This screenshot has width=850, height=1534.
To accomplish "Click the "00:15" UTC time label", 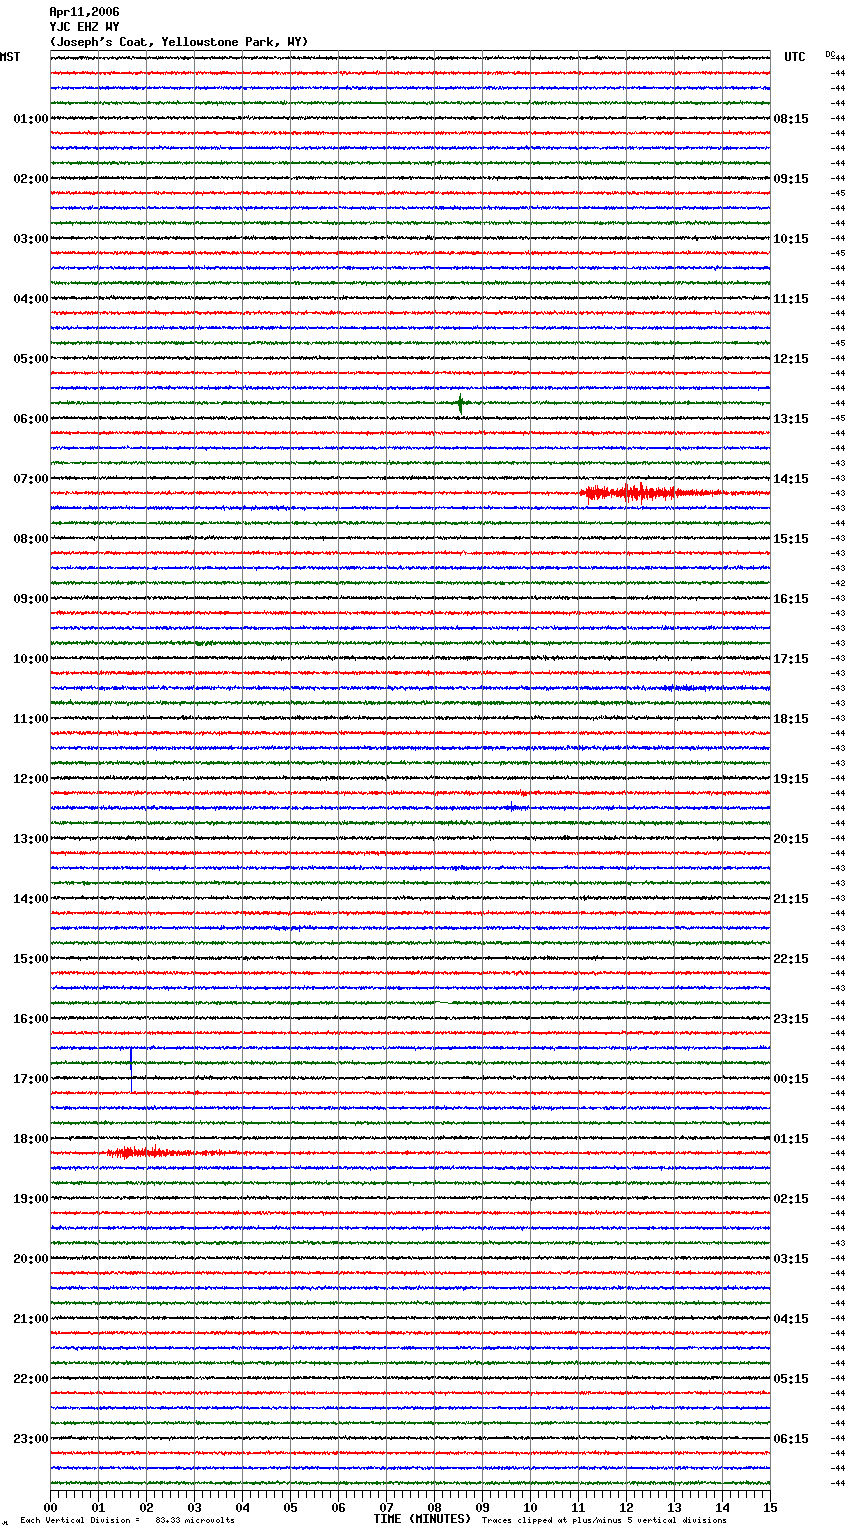I will coord(791,1079).
